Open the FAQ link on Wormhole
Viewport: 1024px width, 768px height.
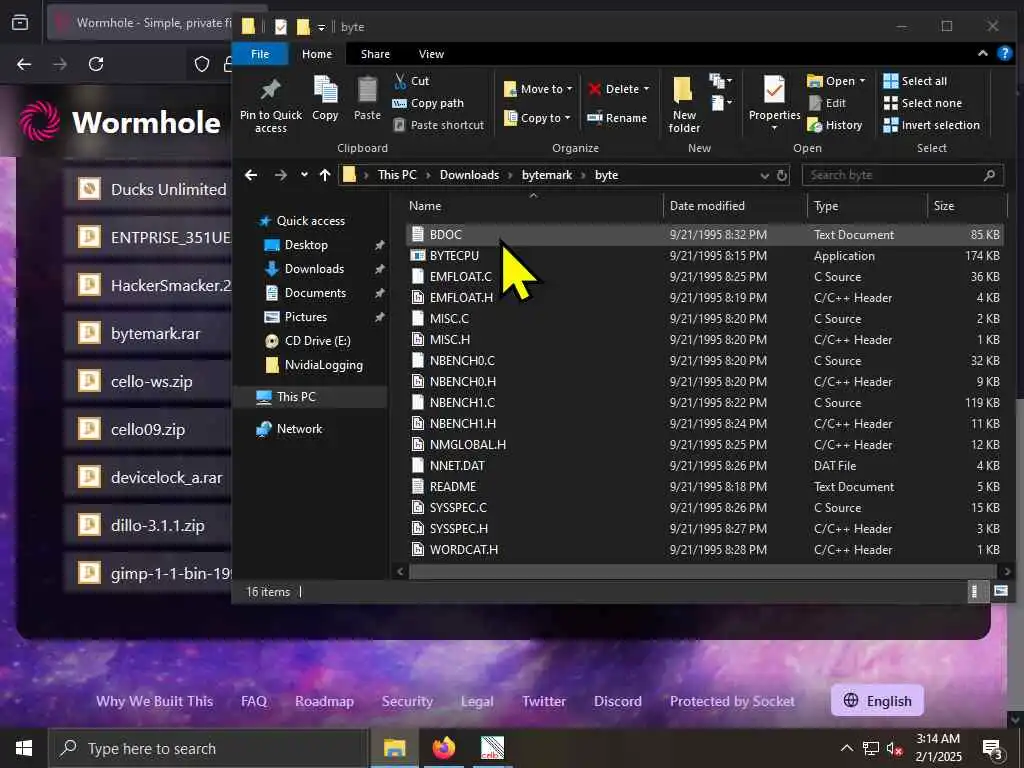click(x=253, y=701)
